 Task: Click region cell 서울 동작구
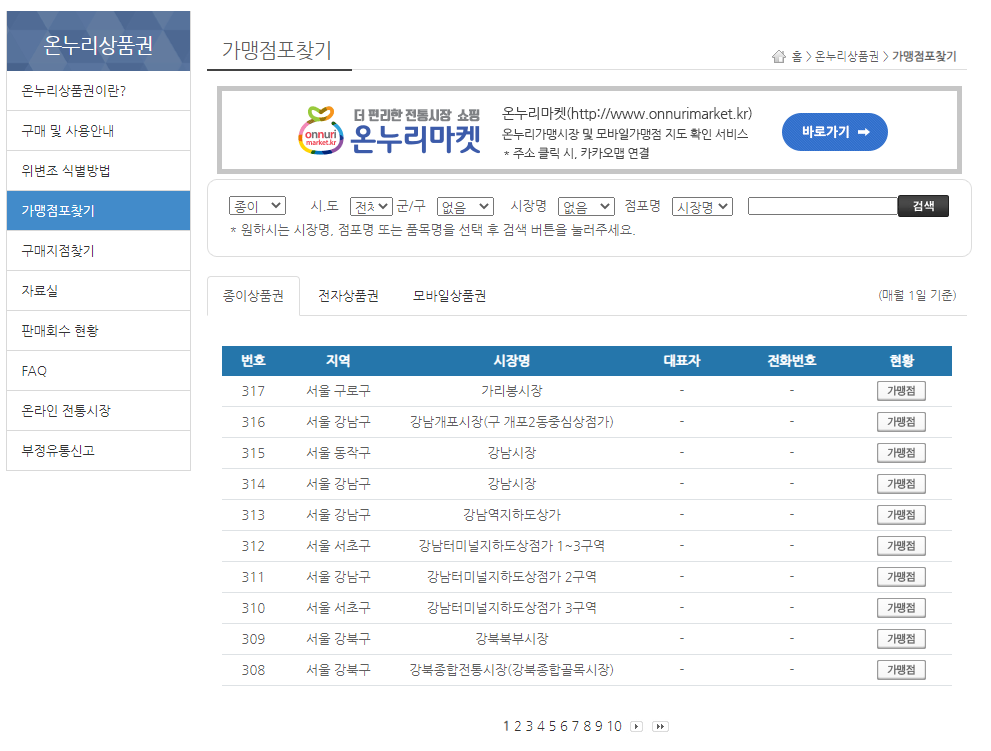[338, 453]
